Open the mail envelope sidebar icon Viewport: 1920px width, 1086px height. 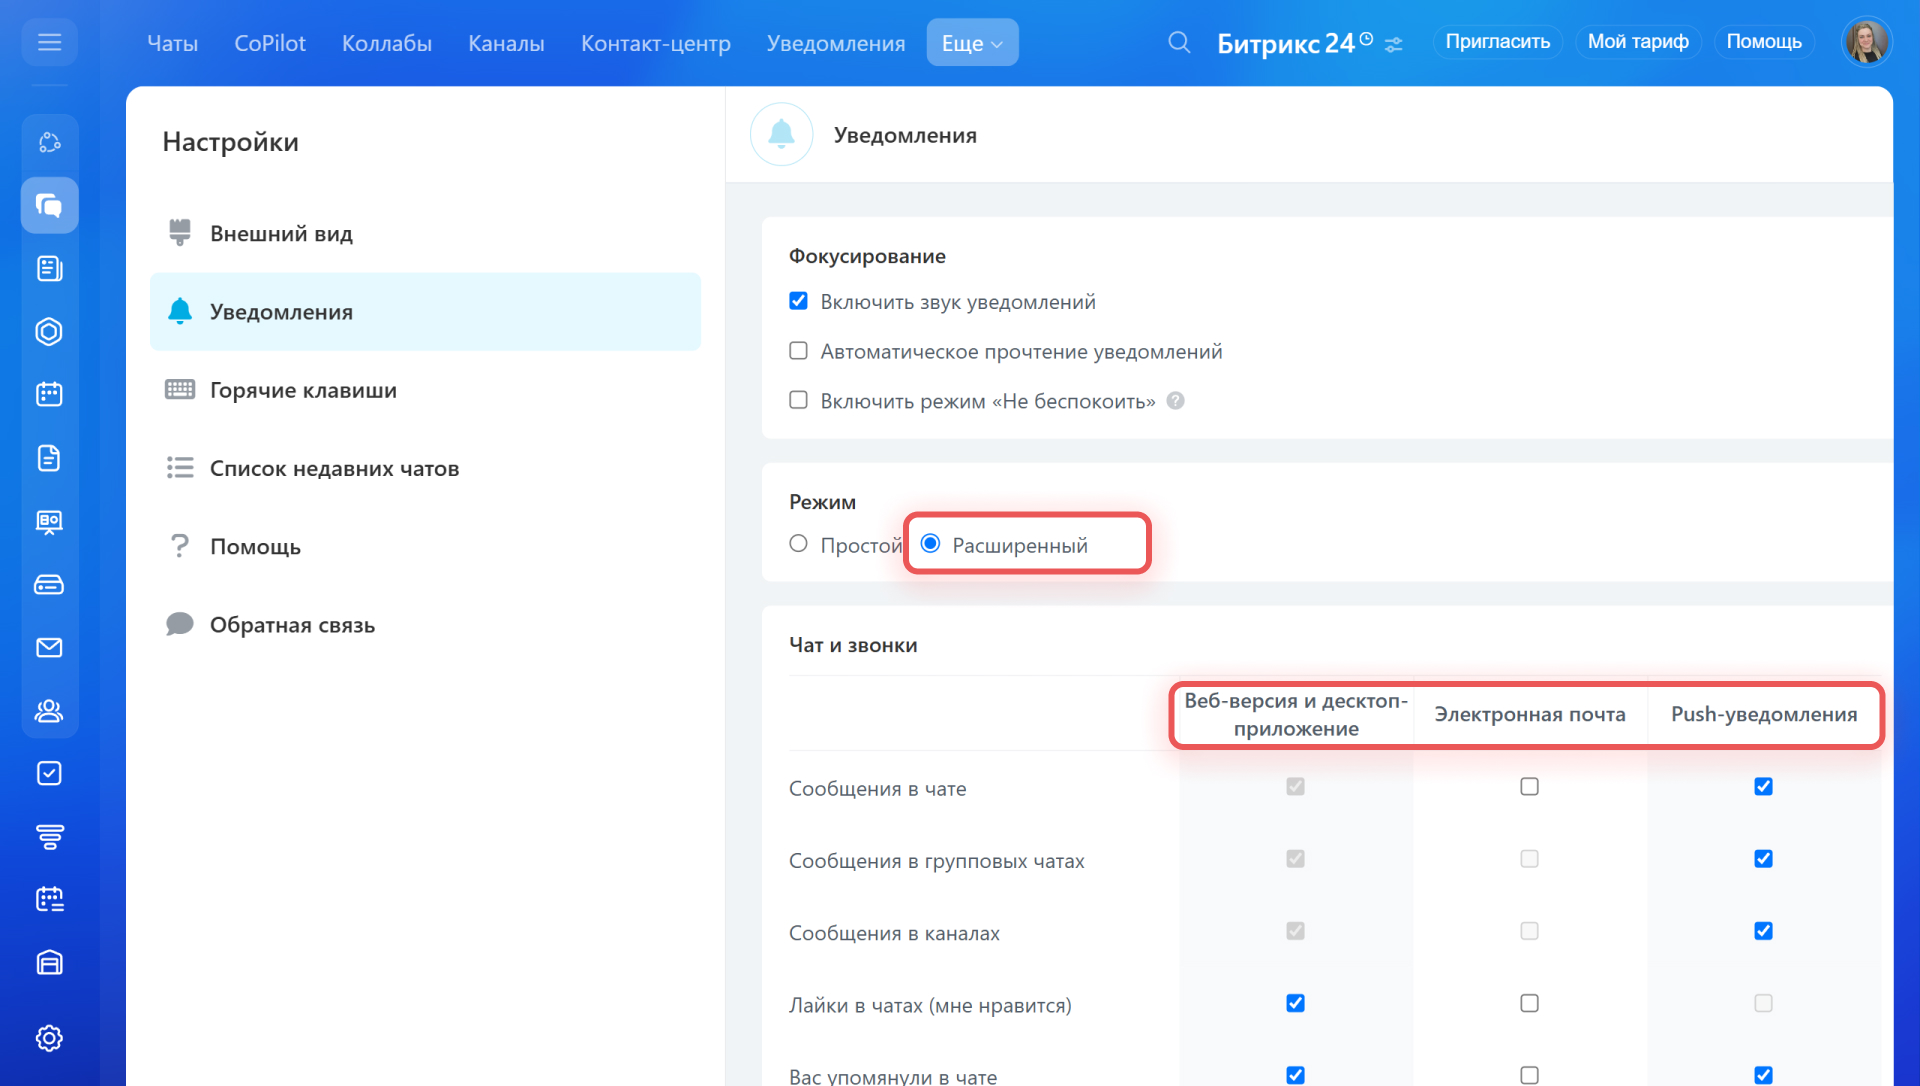(x=49, y=647)
